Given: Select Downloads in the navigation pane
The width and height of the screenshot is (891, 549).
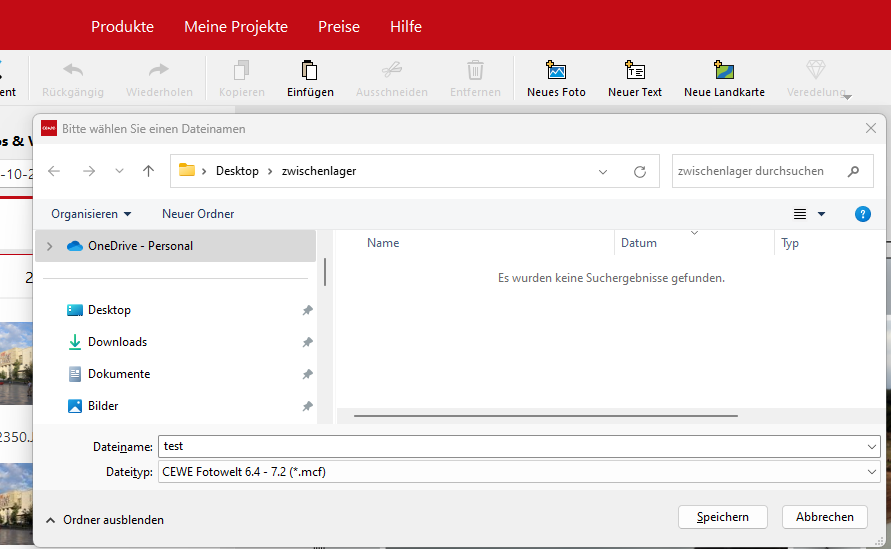Looking at the screenshot, I should click(117, 342).
